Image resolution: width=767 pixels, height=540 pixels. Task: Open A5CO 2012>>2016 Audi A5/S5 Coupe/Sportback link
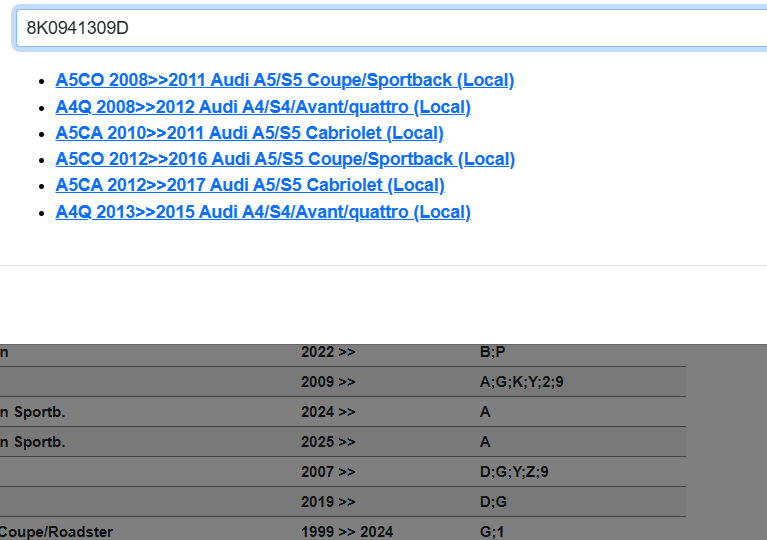pyautogui.click(x=285, y=159)
